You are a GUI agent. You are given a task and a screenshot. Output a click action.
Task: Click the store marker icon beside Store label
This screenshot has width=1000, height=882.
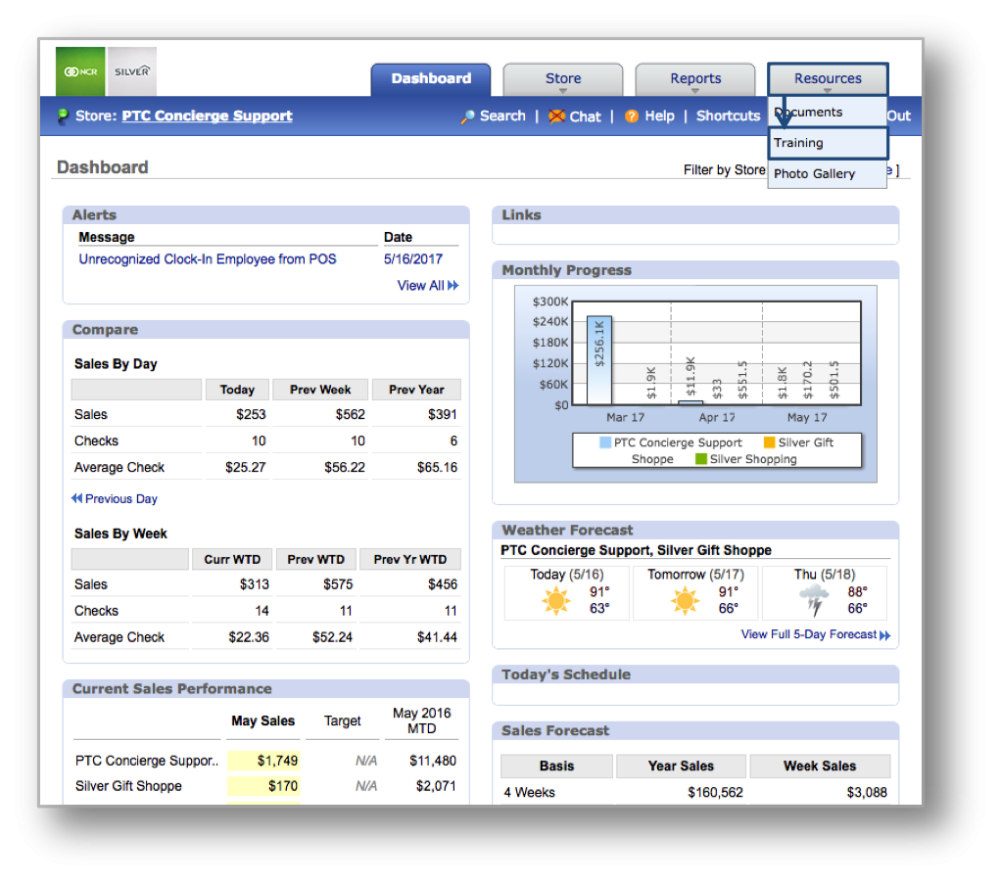click(x=62, y=116)
